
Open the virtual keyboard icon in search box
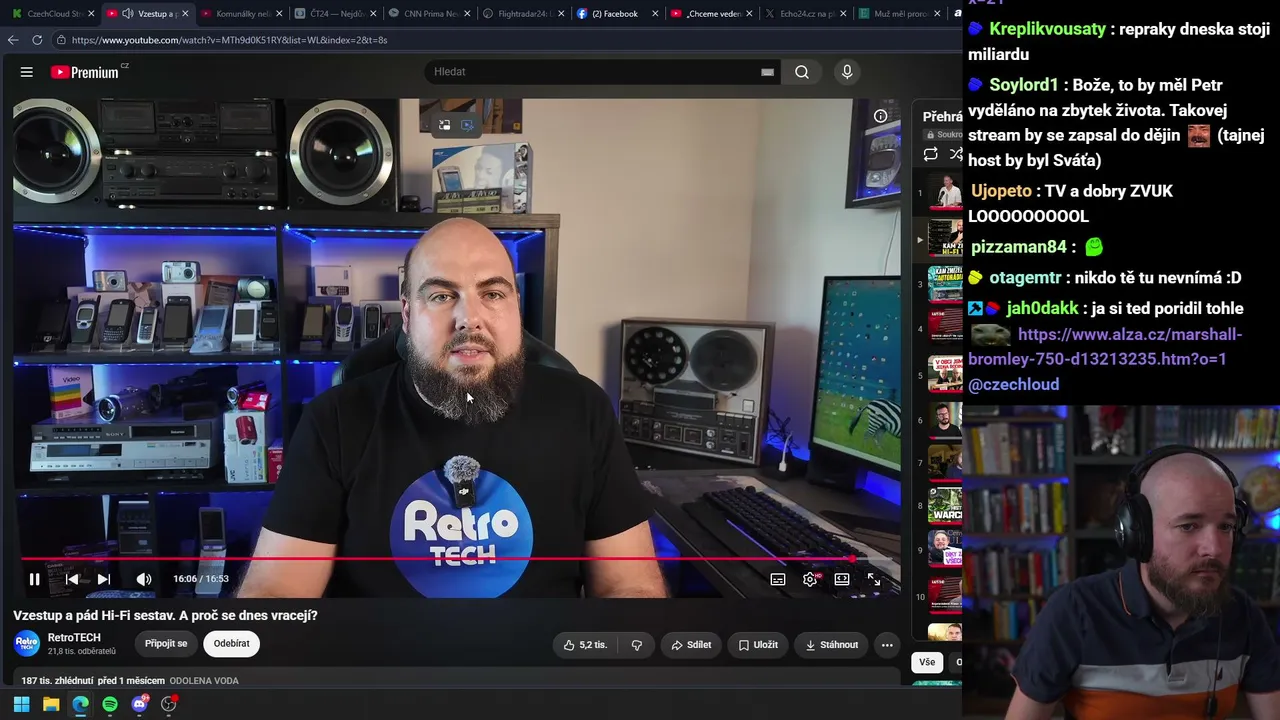pyautogui.click(x=767, y=72)
